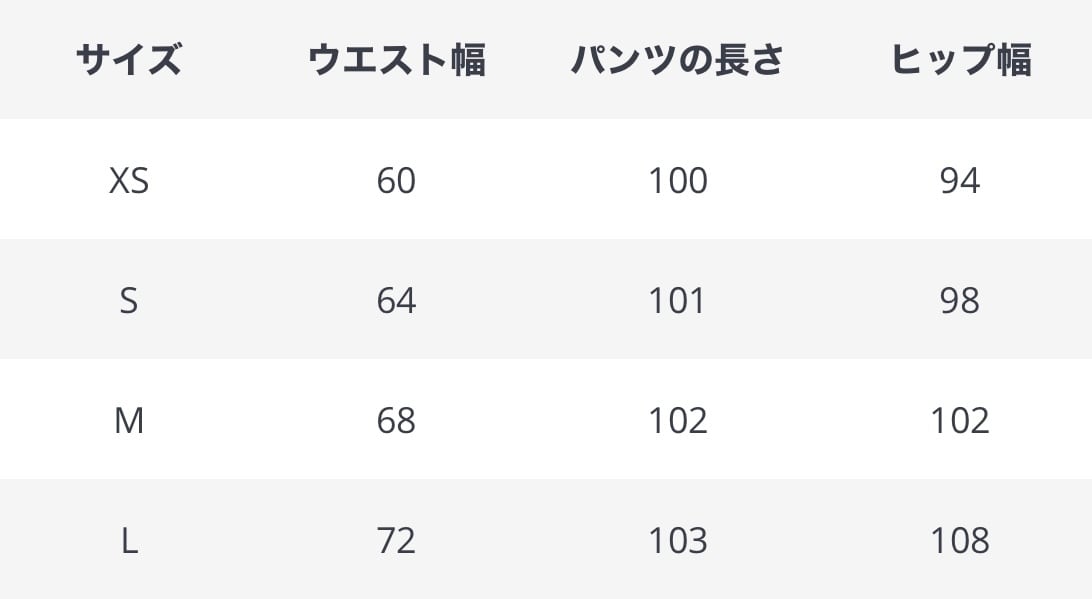
Task: Click the S size row label
Action: [x=128, y=301]
